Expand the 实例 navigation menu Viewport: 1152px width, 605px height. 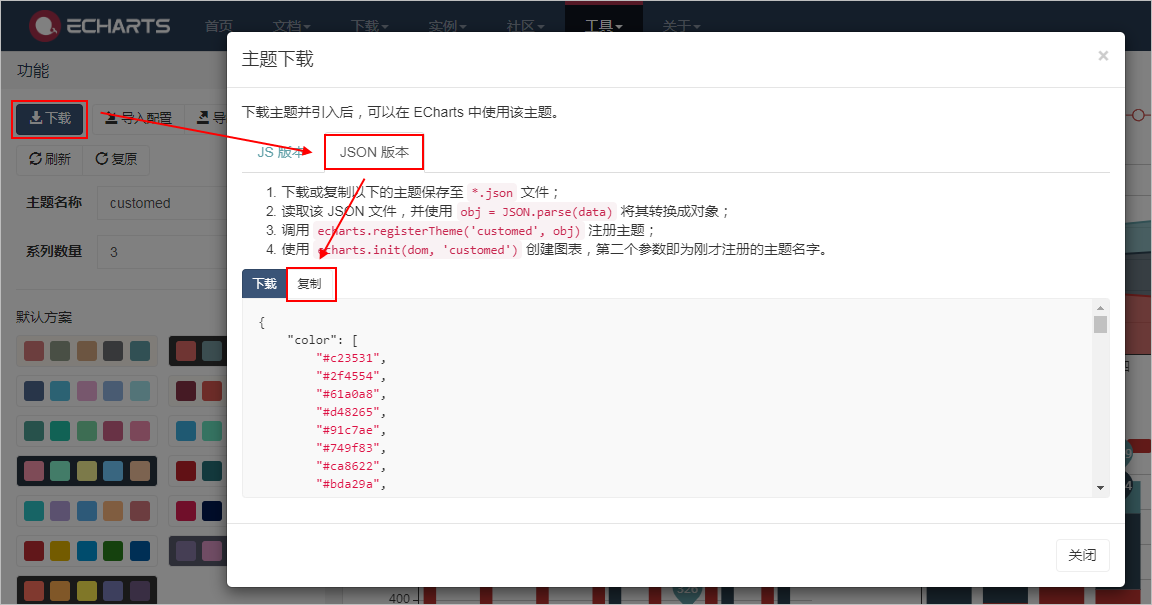(447, 26)
